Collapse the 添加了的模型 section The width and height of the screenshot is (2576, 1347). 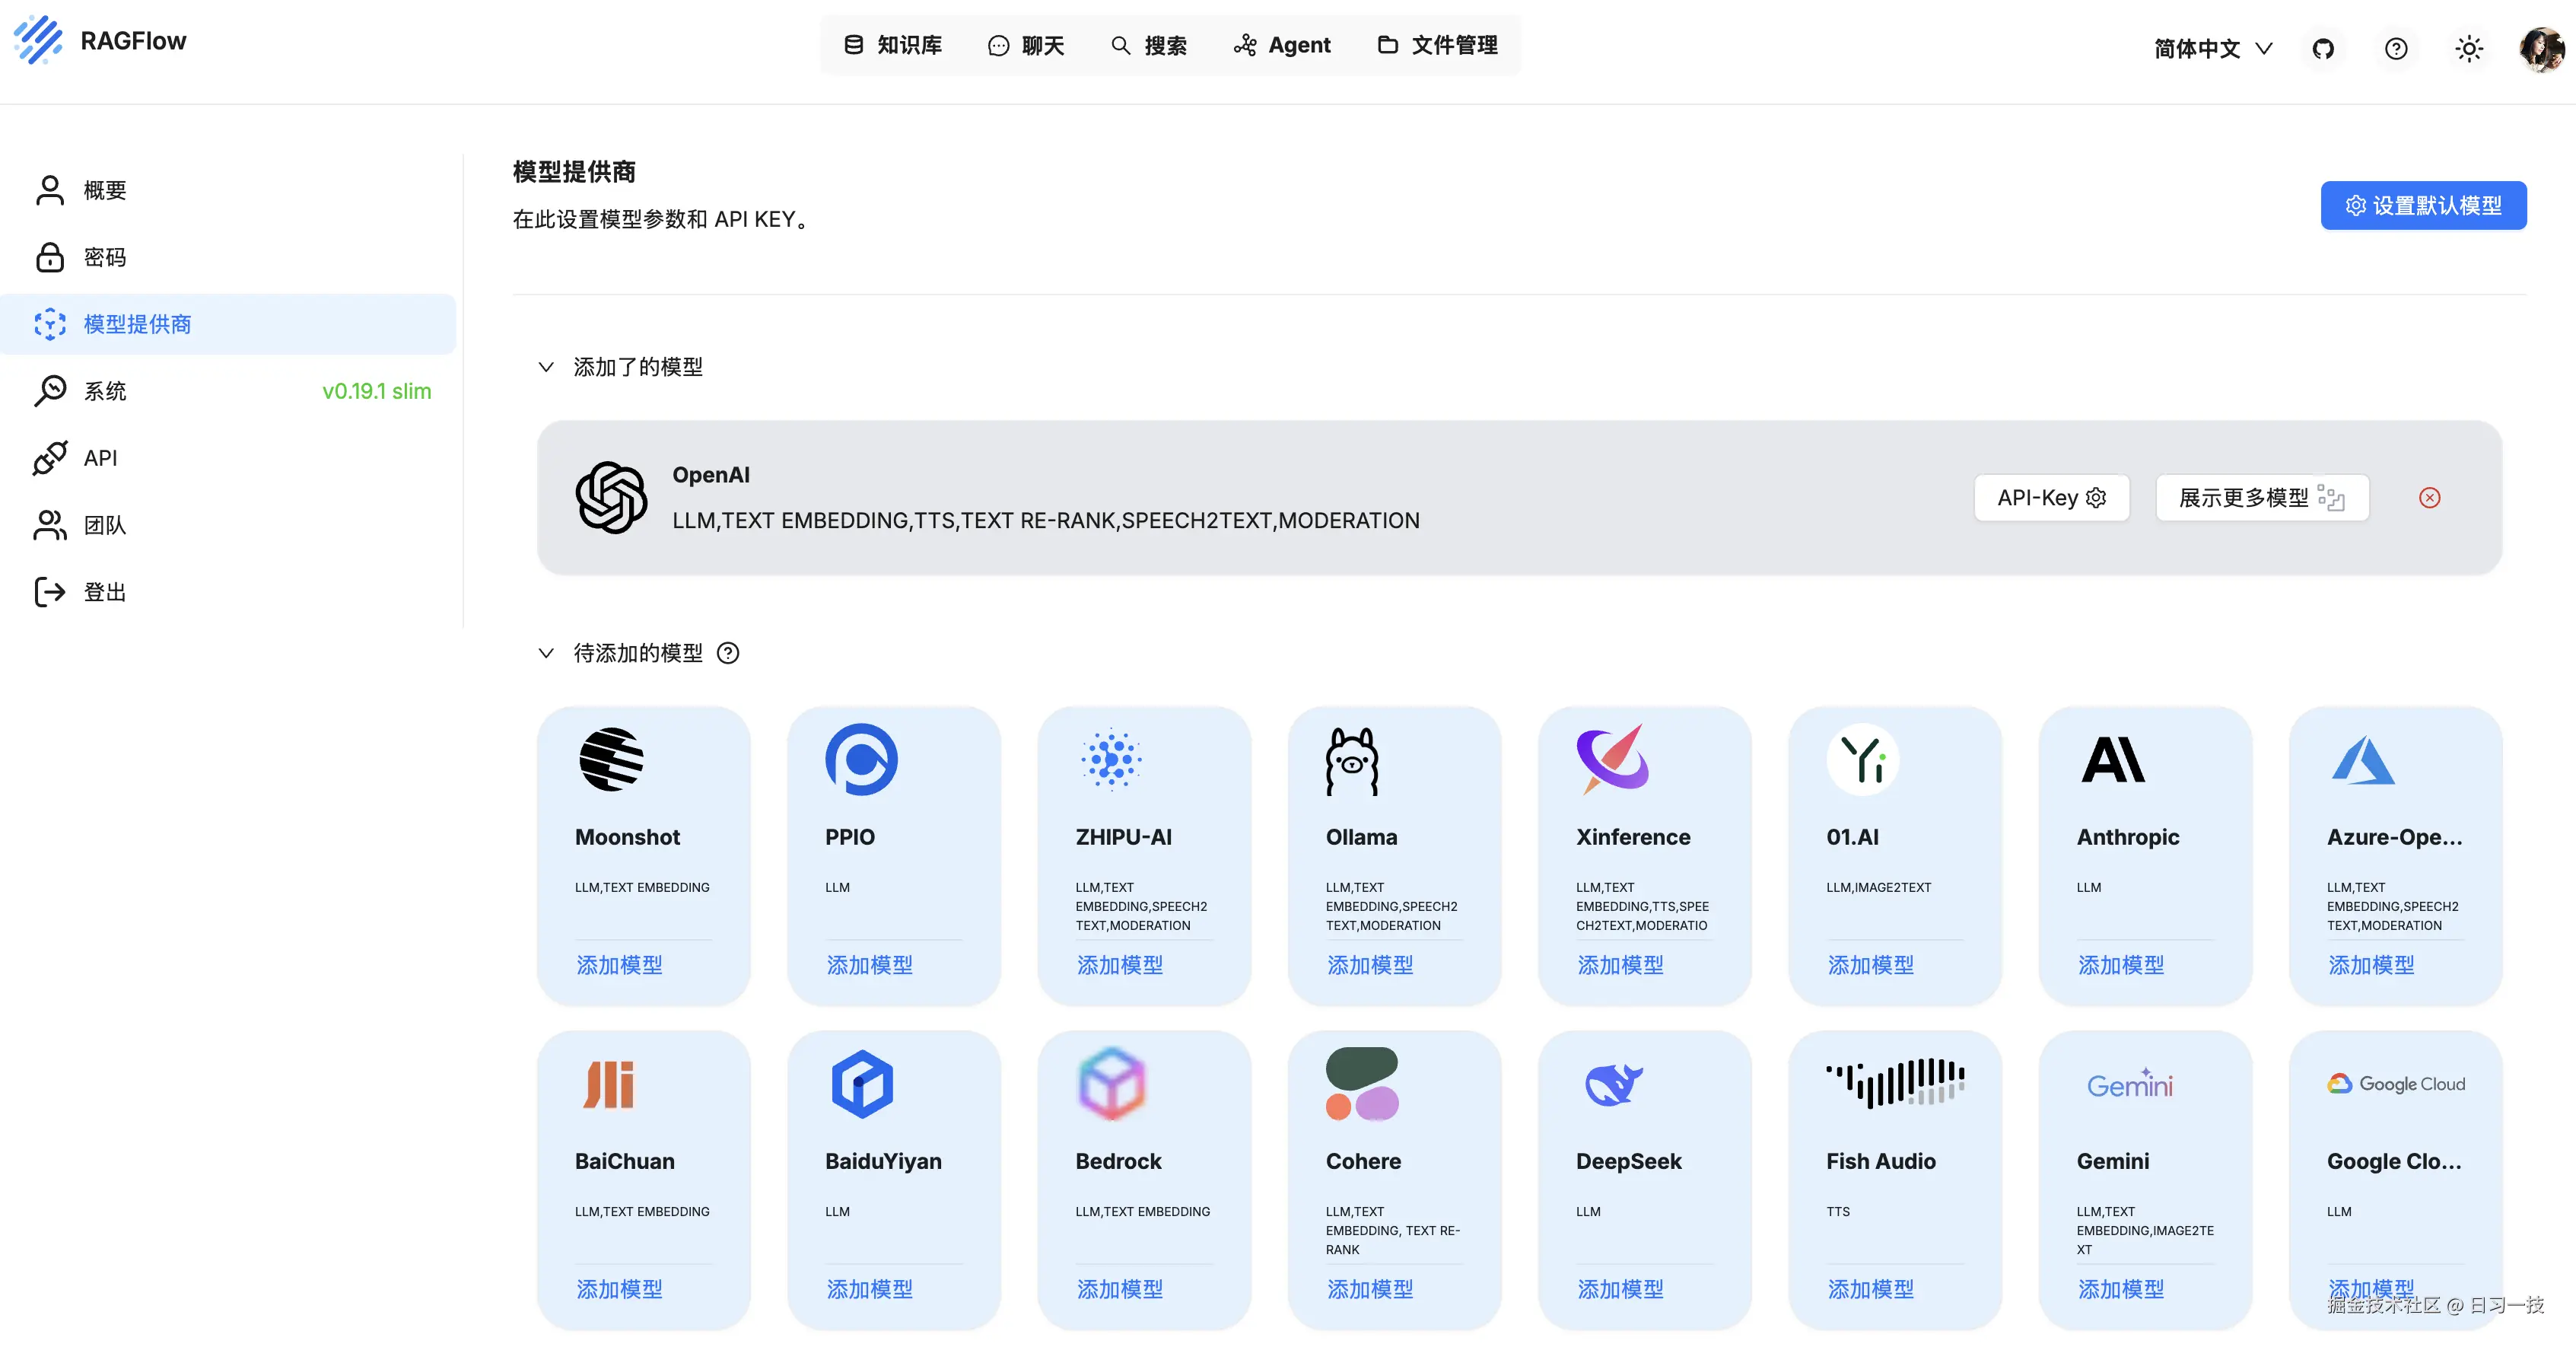click(x=546, y=367)
